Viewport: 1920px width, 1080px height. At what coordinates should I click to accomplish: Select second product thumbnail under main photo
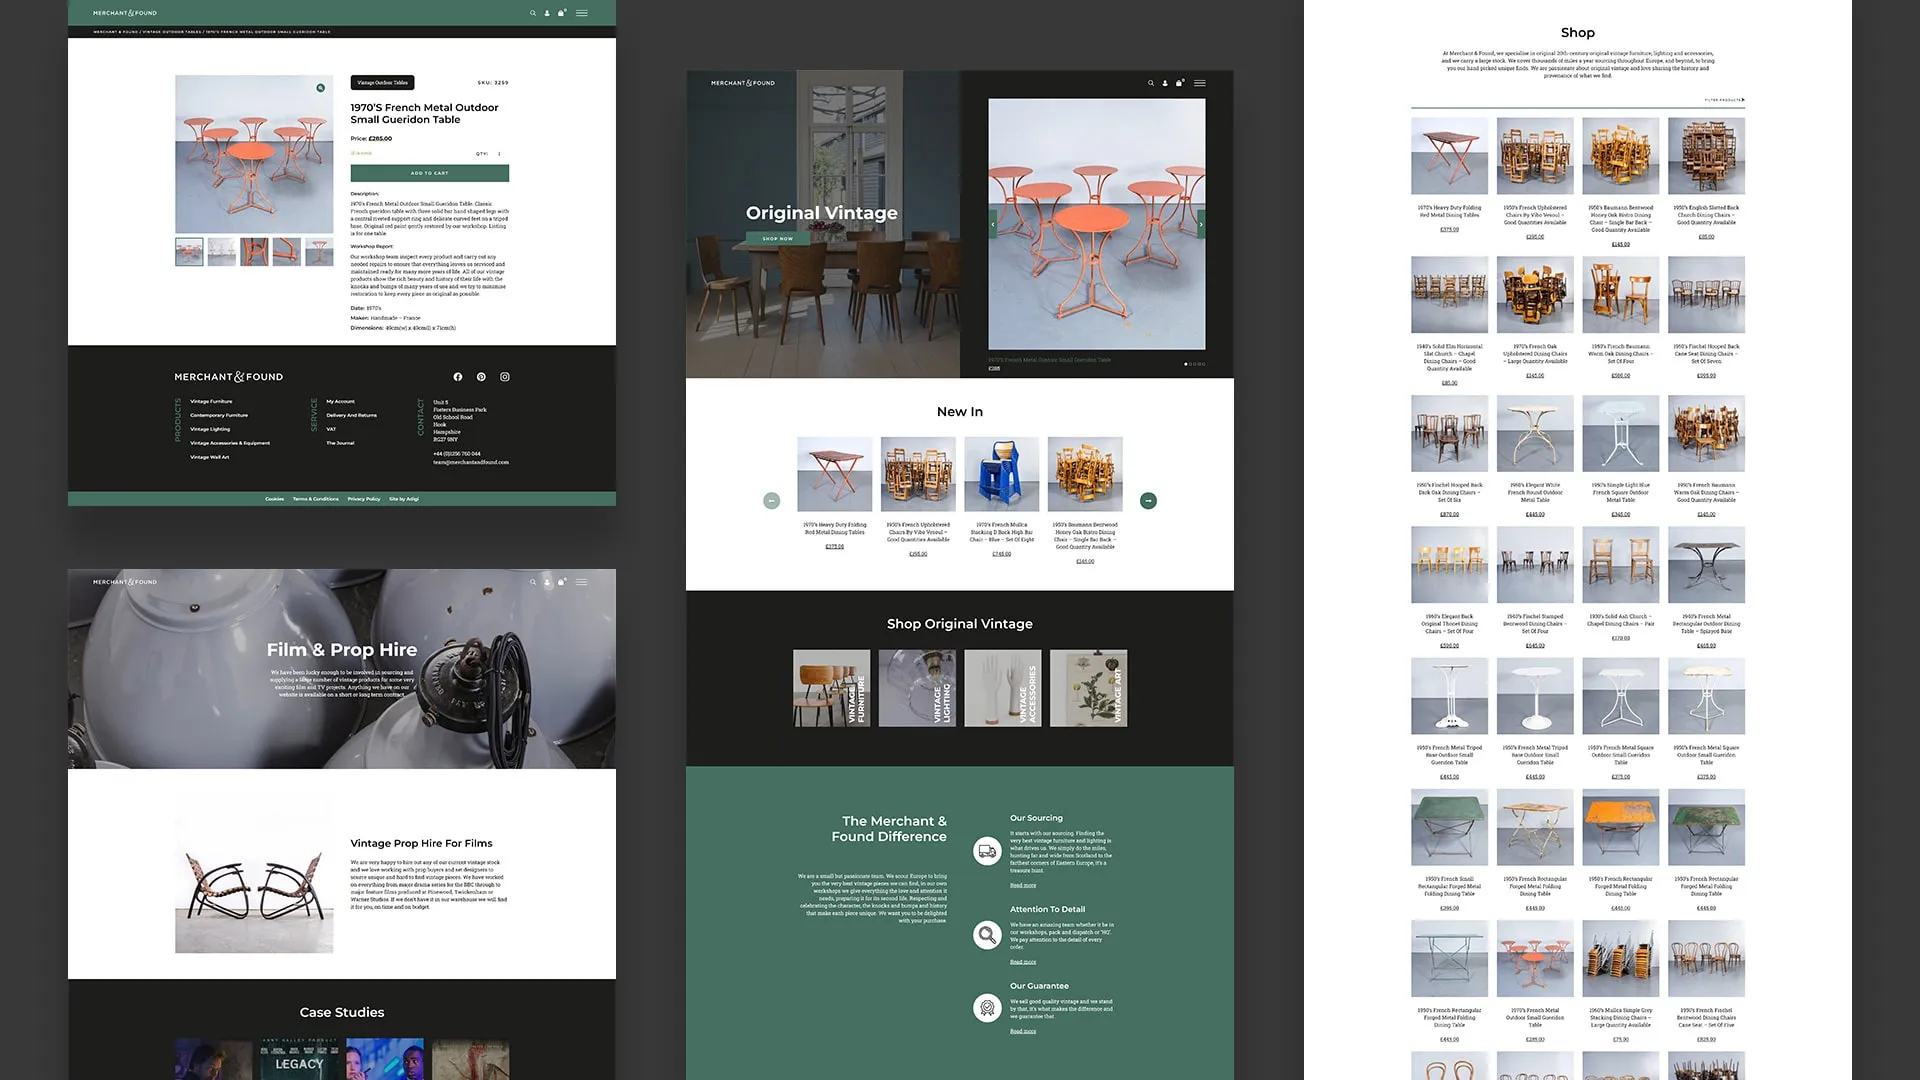pyautogui.click(x=222, y=252)
